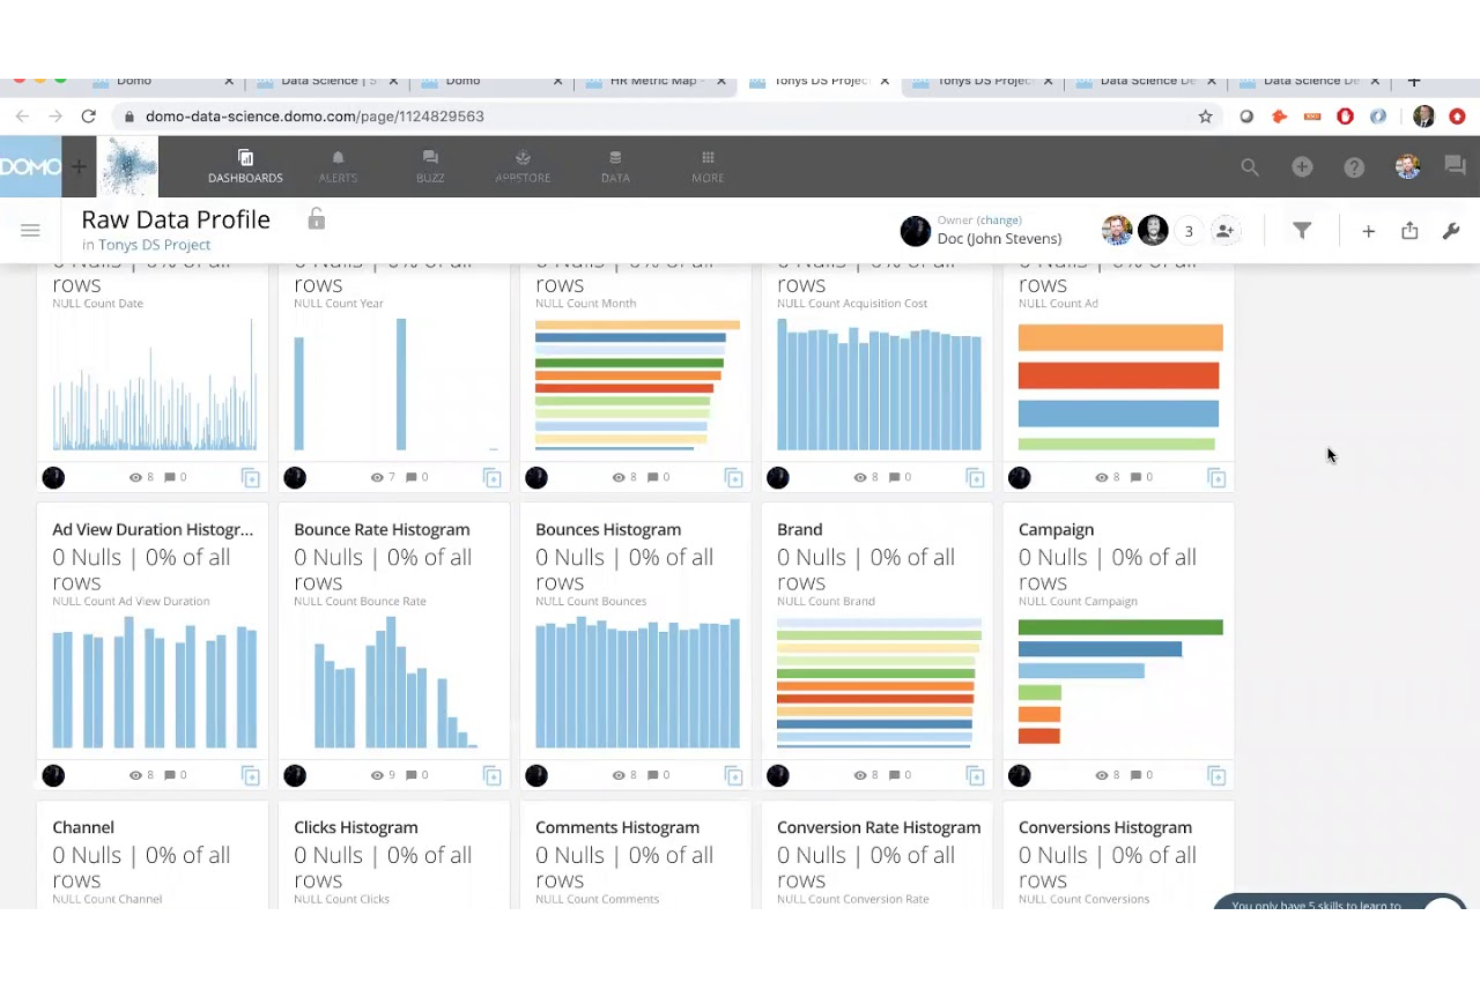Click change to reassign page owner

point(999,220)
